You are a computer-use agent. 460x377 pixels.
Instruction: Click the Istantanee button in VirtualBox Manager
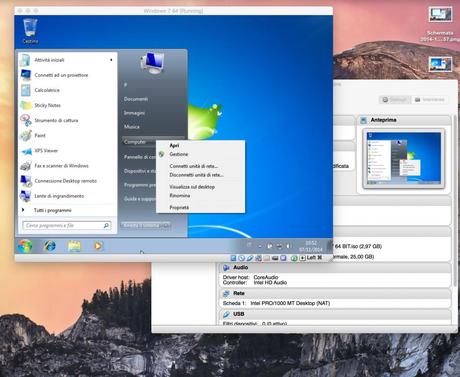[x=429, y=100]
